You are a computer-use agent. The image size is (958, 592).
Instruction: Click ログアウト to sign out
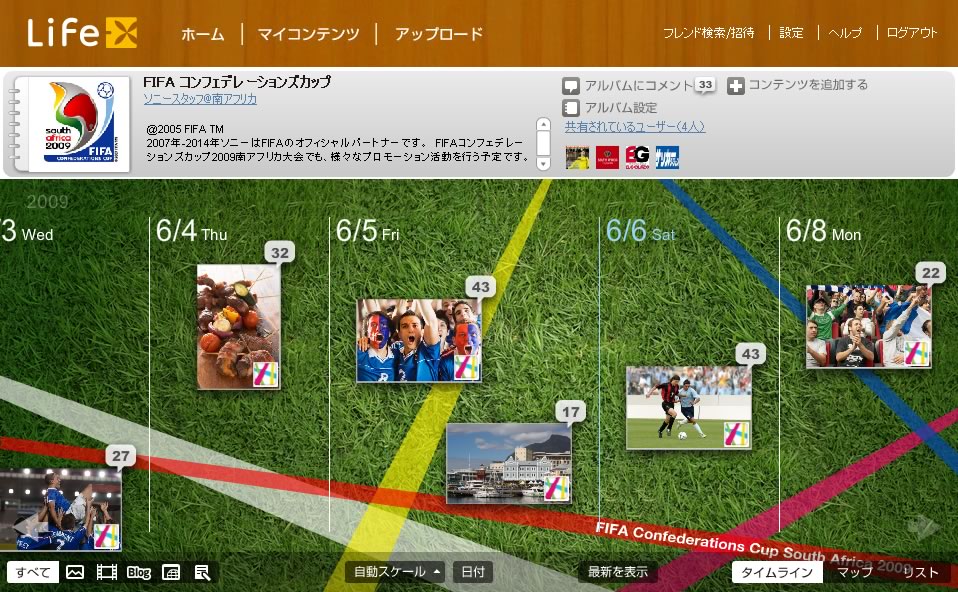(912, 32)
